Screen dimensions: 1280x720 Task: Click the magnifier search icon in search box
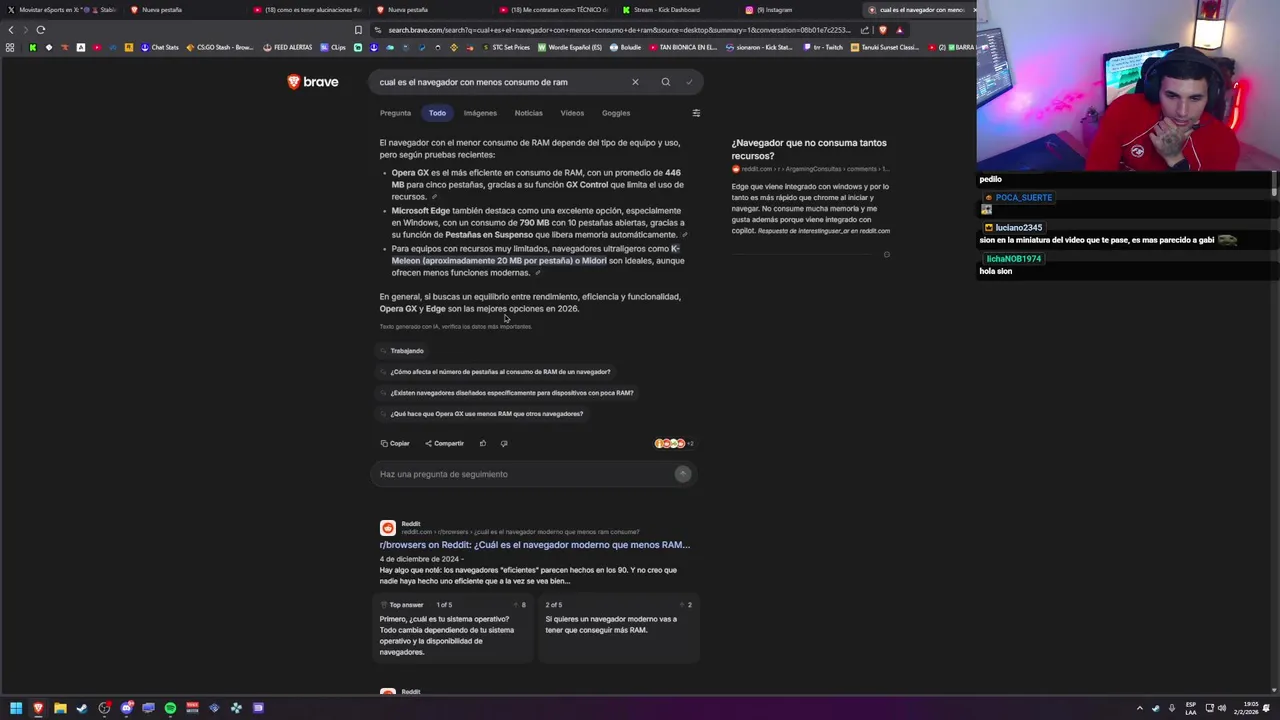665,82
